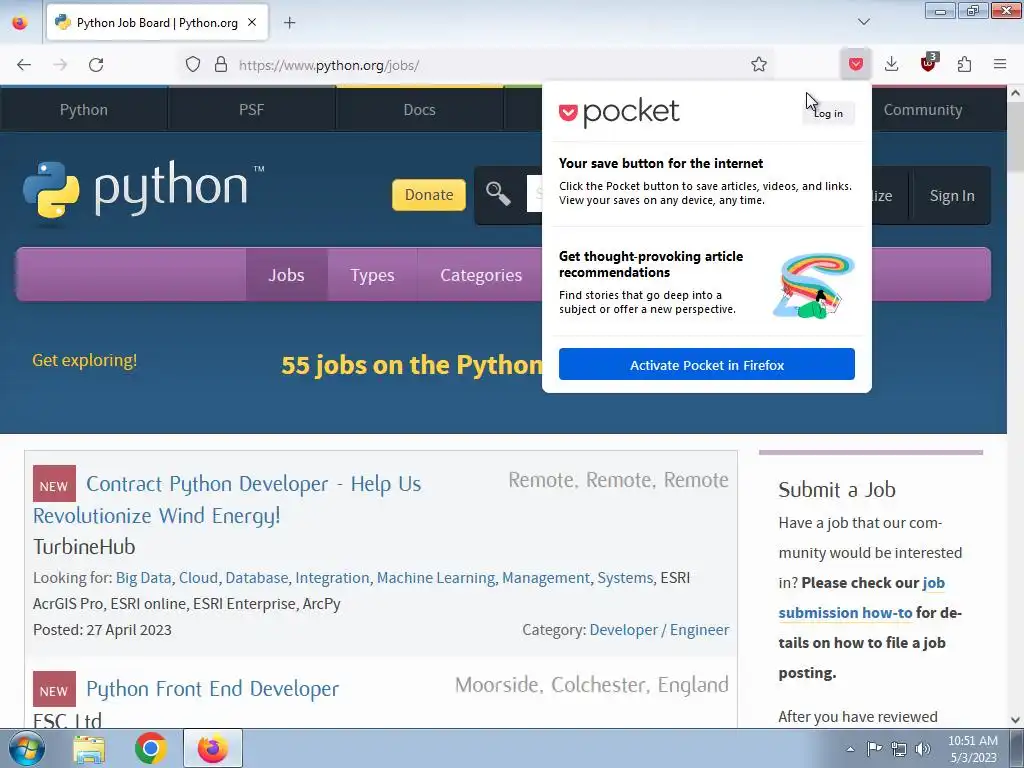The height and width of the screenshot is (768, 1024).
Task: Select the Types menu item
Action: [x=372, y=275]
